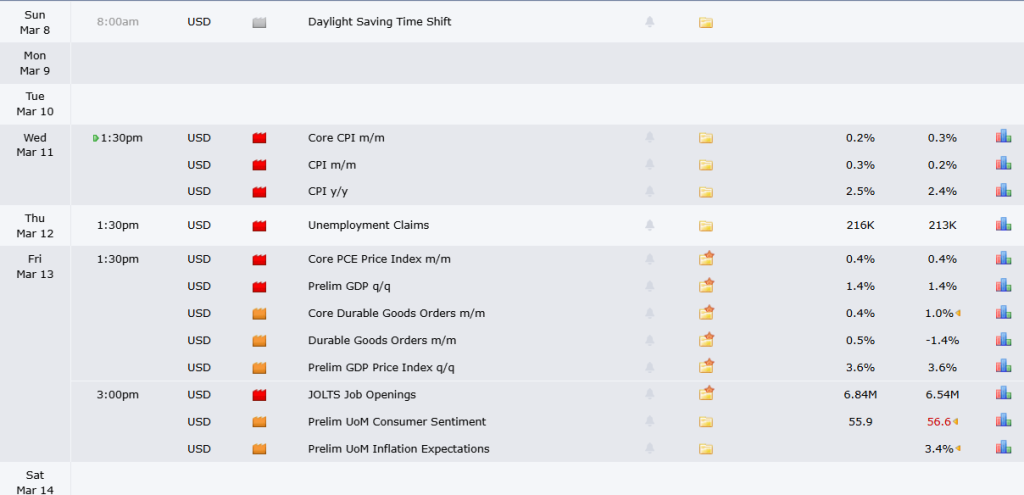
Task: Click the red impact icon for CPI y/y
Action: click(260, 192)
